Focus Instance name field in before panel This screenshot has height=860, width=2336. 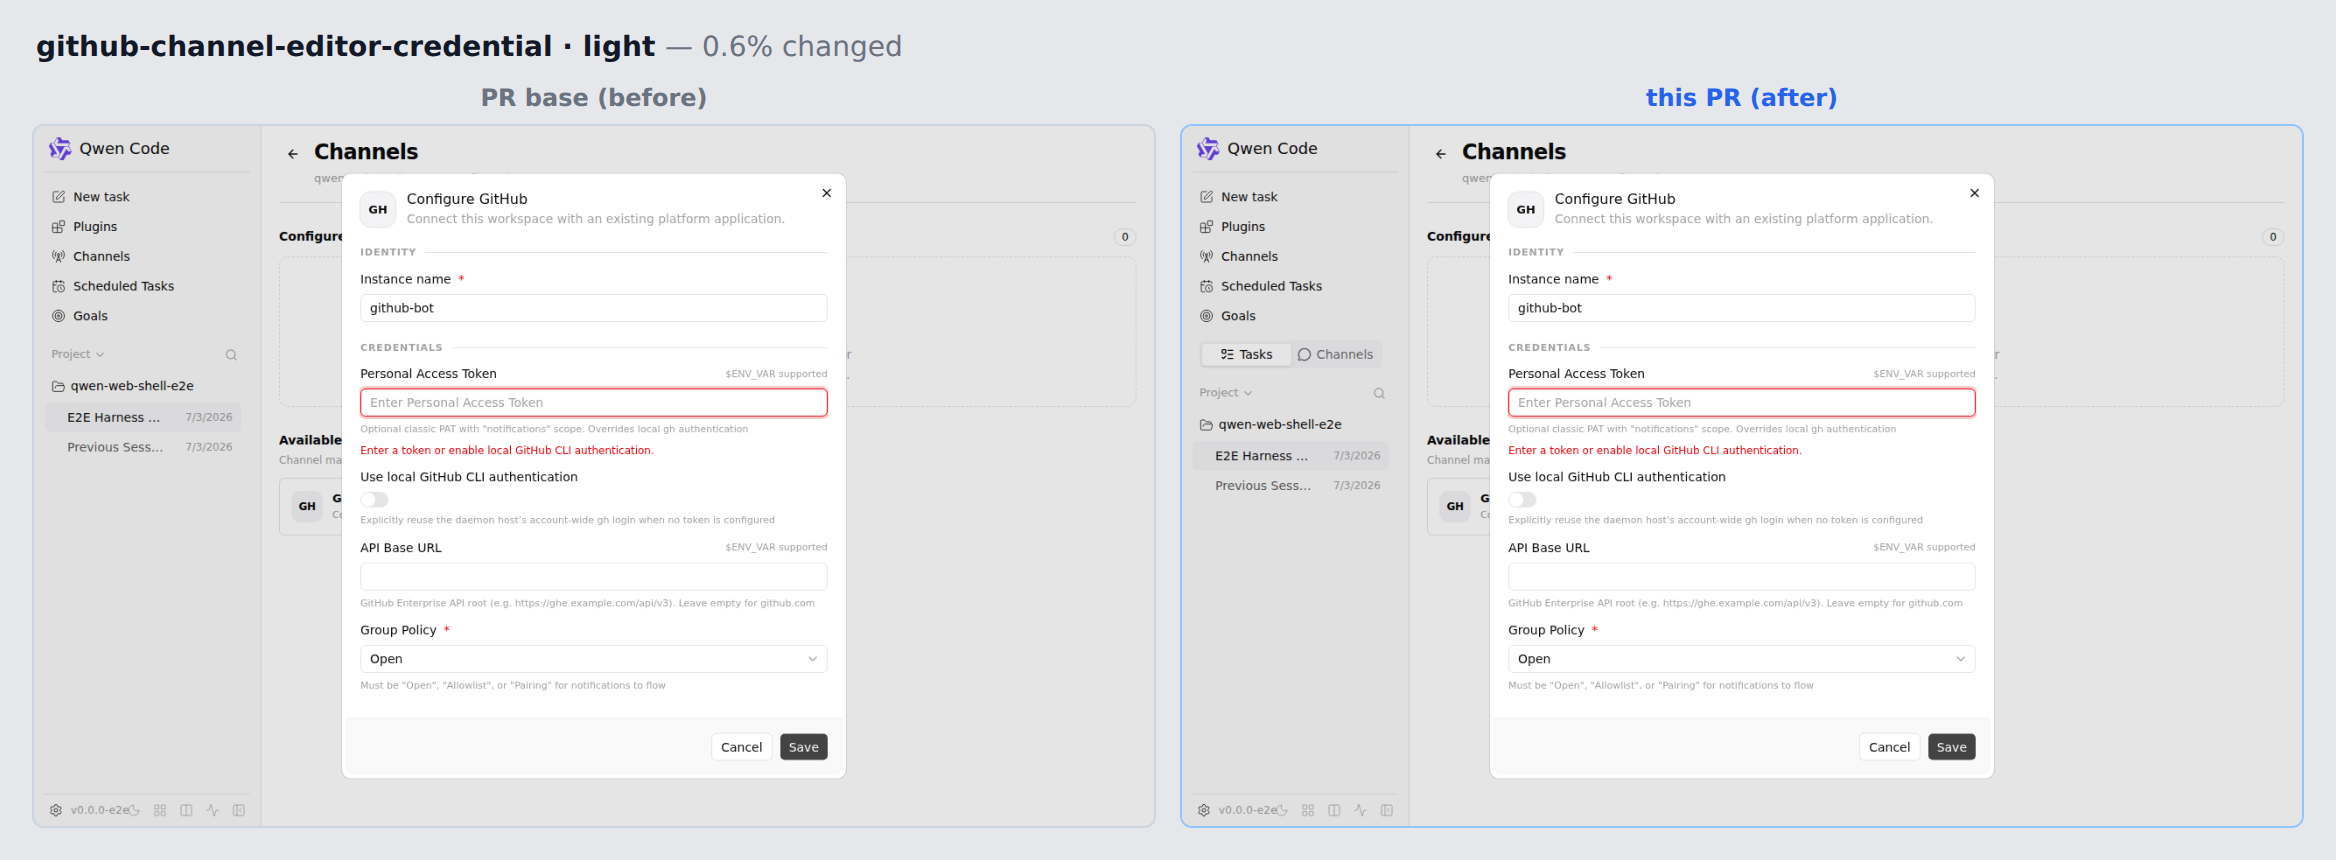tap(594, 308)
